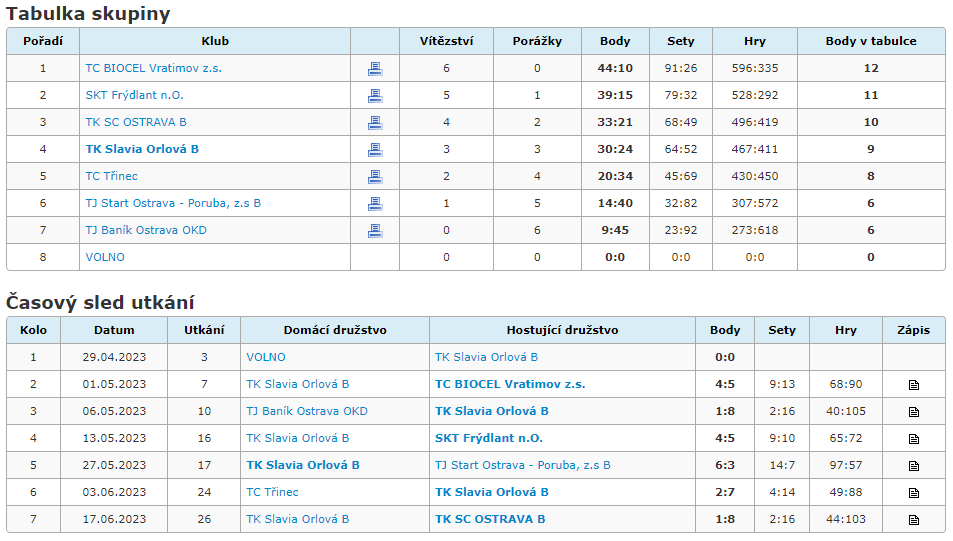Select score 44:10 in standings table
The image size is (953, 541).
pyautogui.click(x=615, y=68)
